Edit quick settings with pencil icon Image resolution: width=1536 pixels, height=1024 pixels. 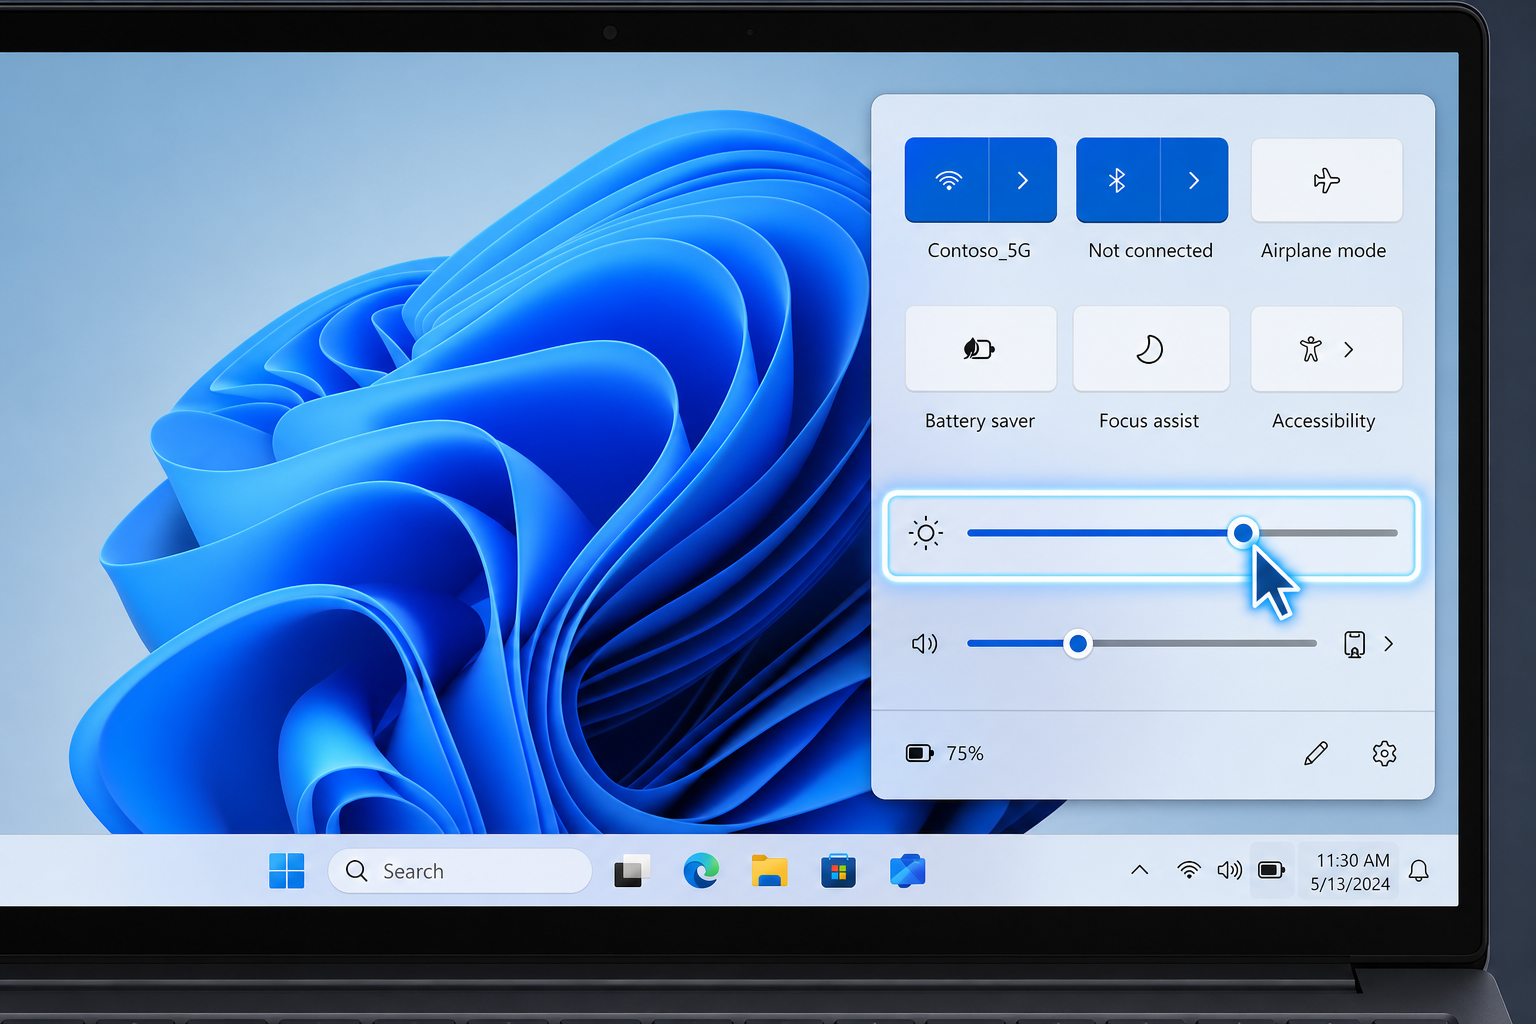coord(1316,753)
